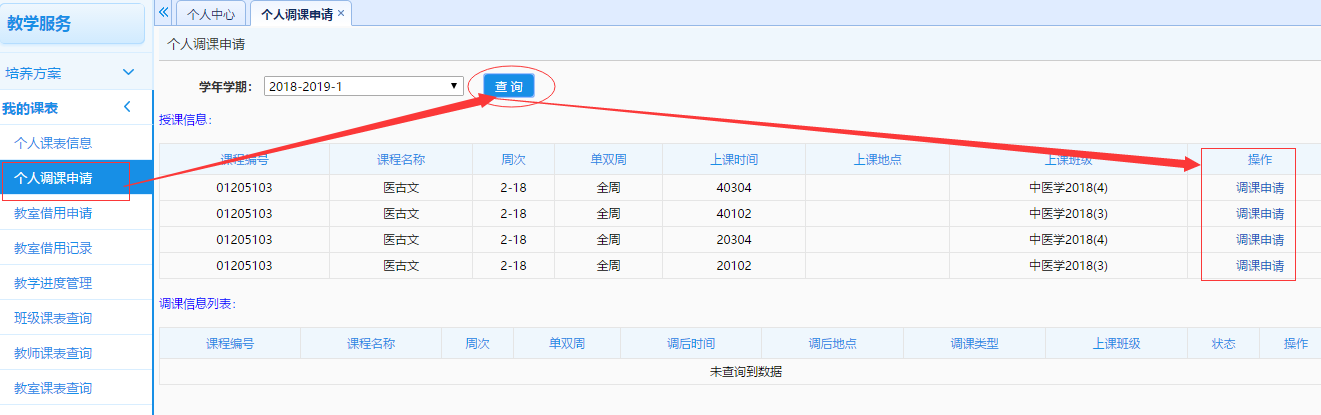The image size is (1321, 415).
Task: Click 调课申请 for class time 40102
Action: tap(1259, 213)
